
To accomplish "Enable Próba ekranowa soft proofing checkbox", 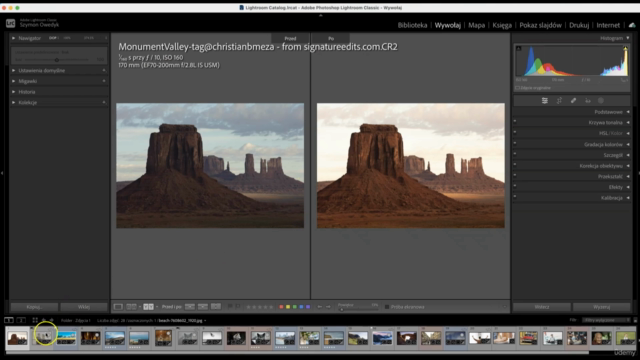I will coord(387,307).
